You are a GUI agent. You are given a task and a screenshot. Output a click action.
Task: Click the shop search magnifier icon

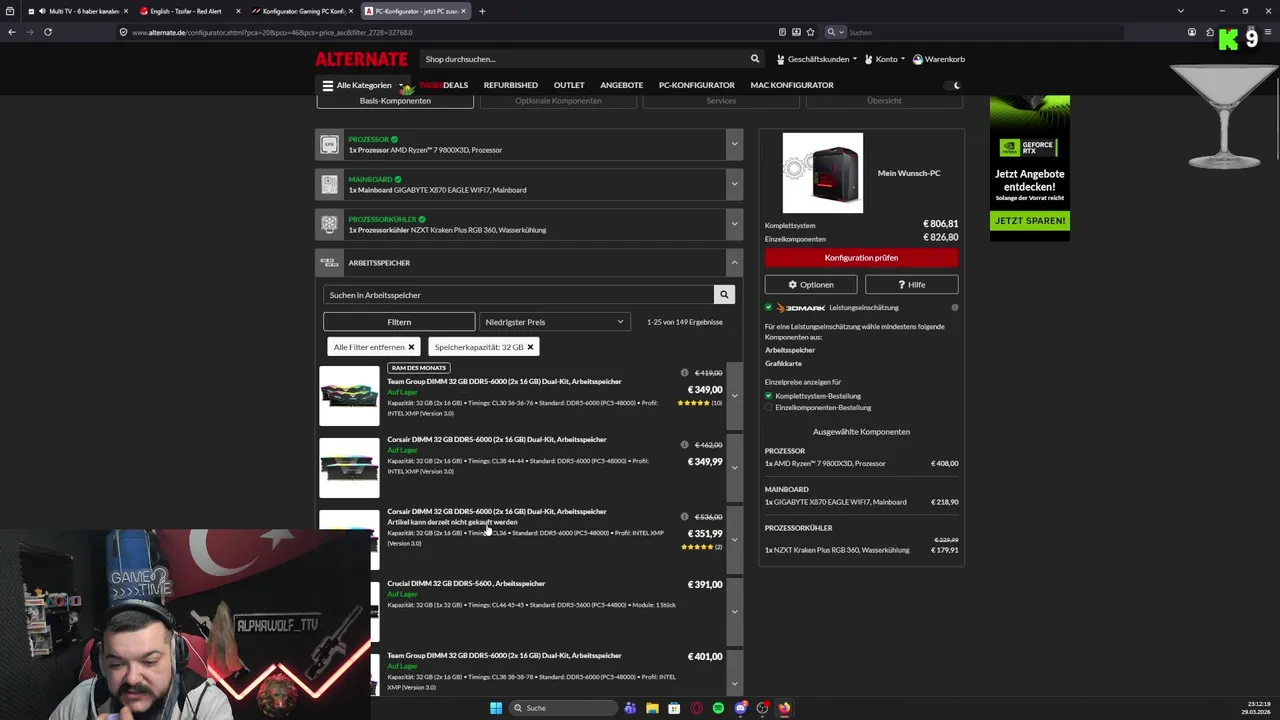coord(755,59)
